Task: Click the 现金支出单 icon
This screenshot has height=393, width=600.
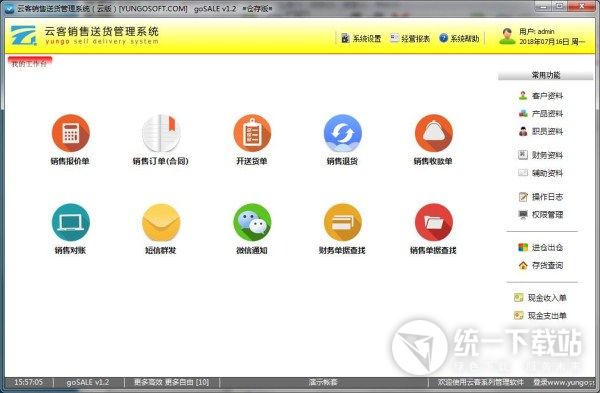Action: (518, 316)
